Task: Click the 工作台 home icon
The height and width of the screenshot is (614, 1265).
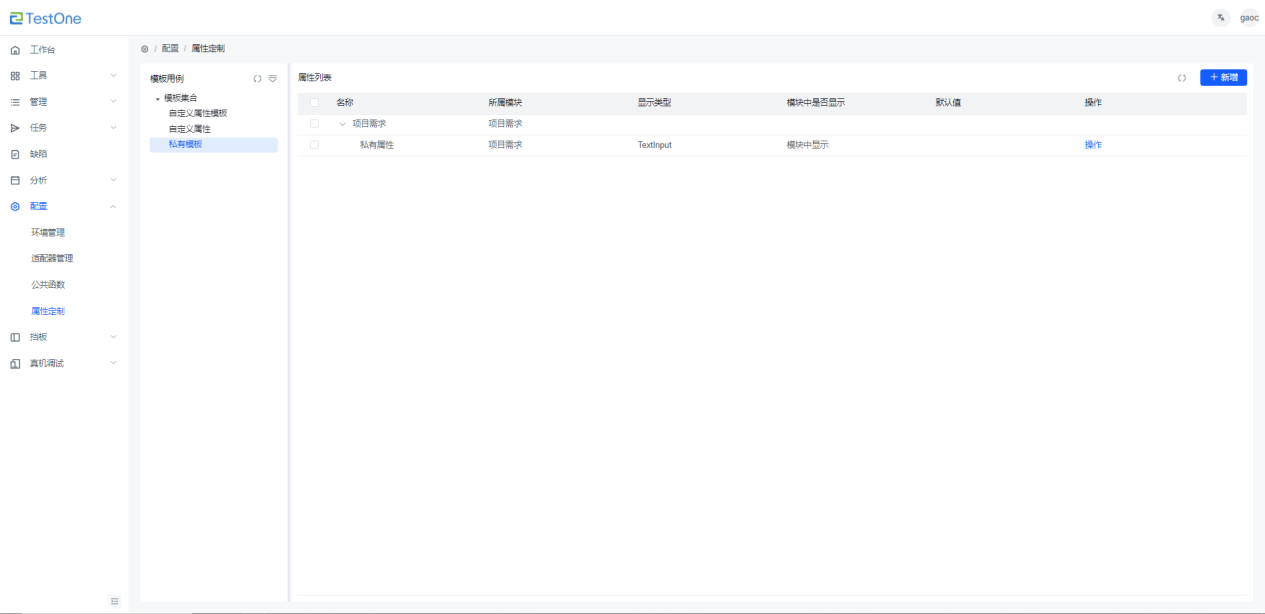Action: point(15,50)
